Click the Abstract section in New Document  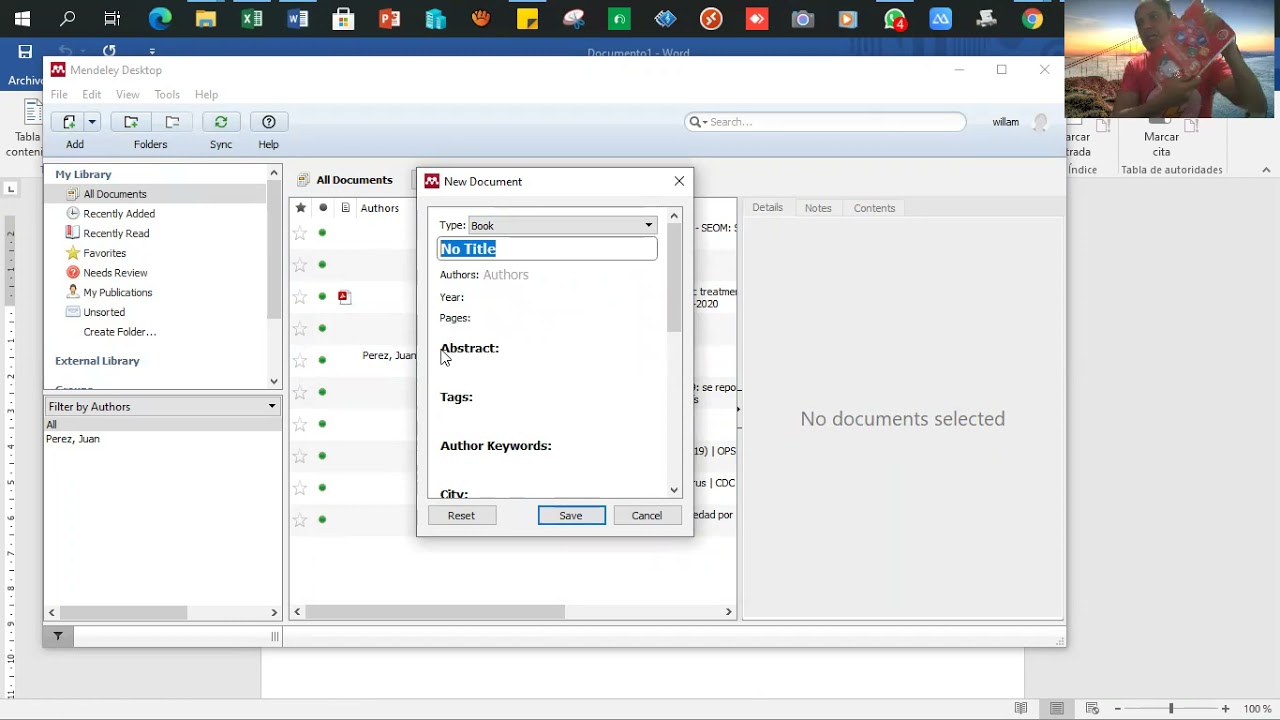point(469,348)
